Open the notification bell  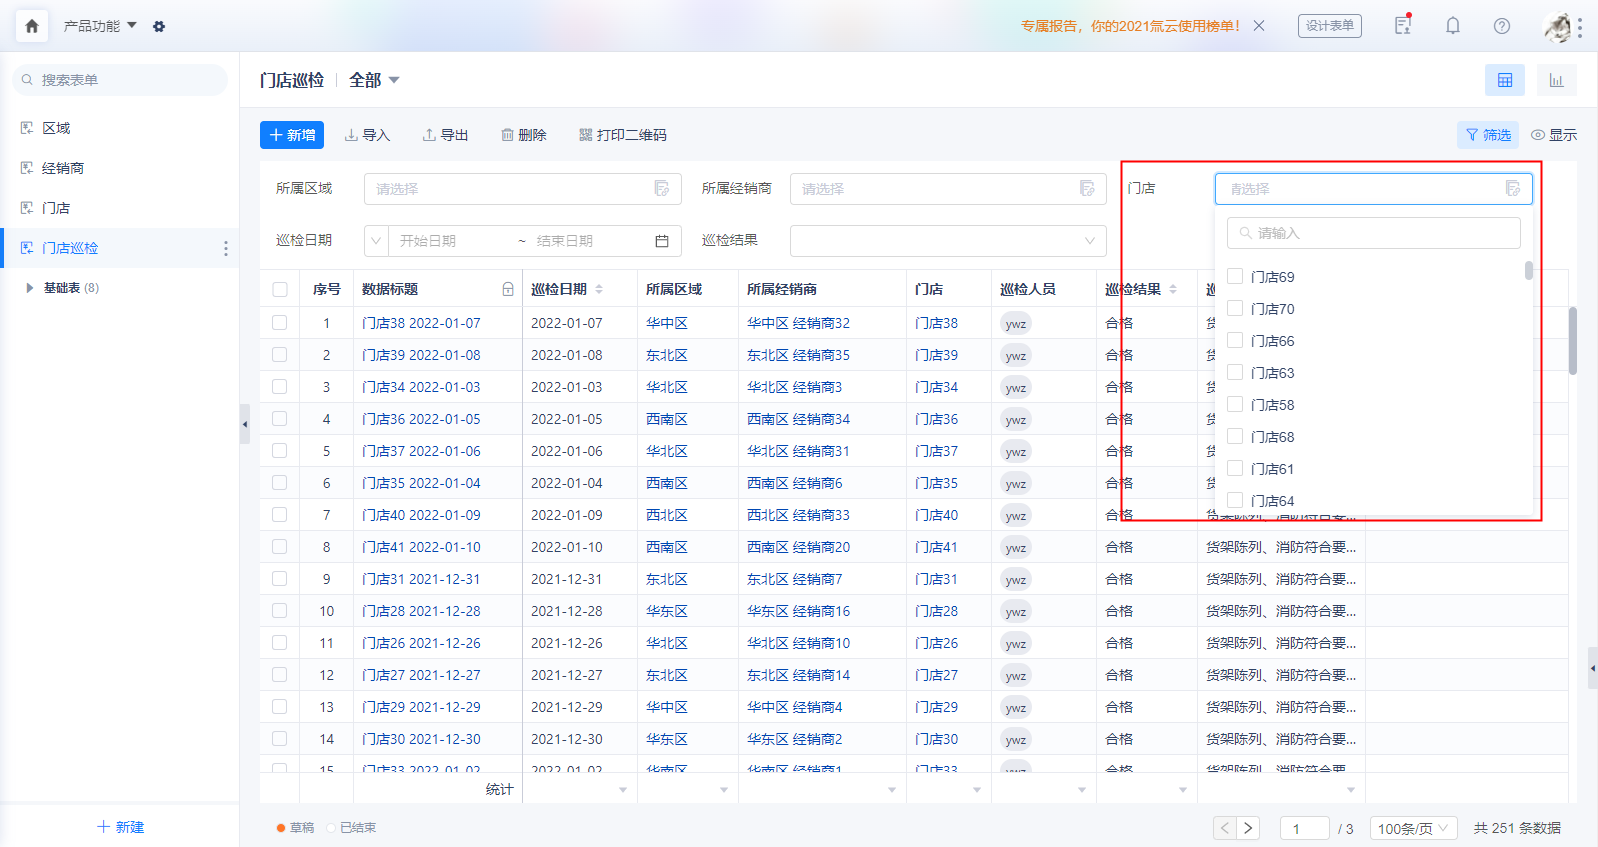coord(1453,26)
